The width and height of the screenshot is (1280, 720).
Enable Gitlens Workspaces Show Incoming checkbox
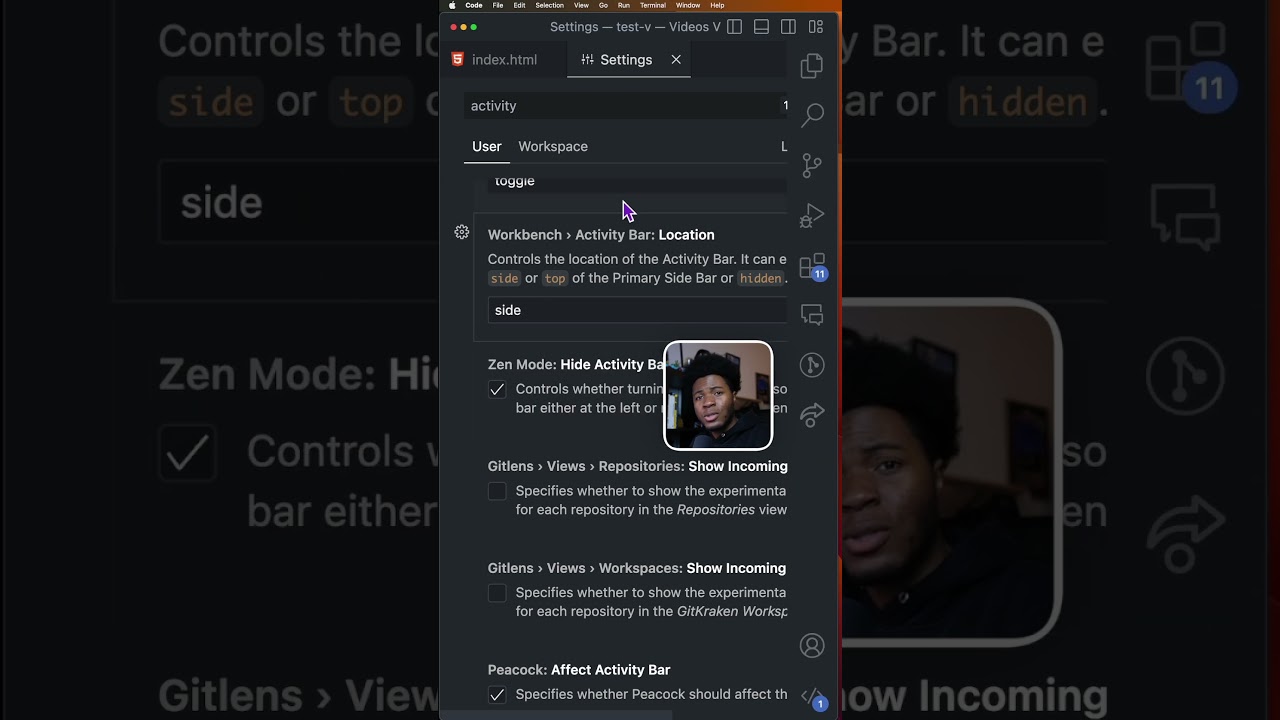(497, 593)
